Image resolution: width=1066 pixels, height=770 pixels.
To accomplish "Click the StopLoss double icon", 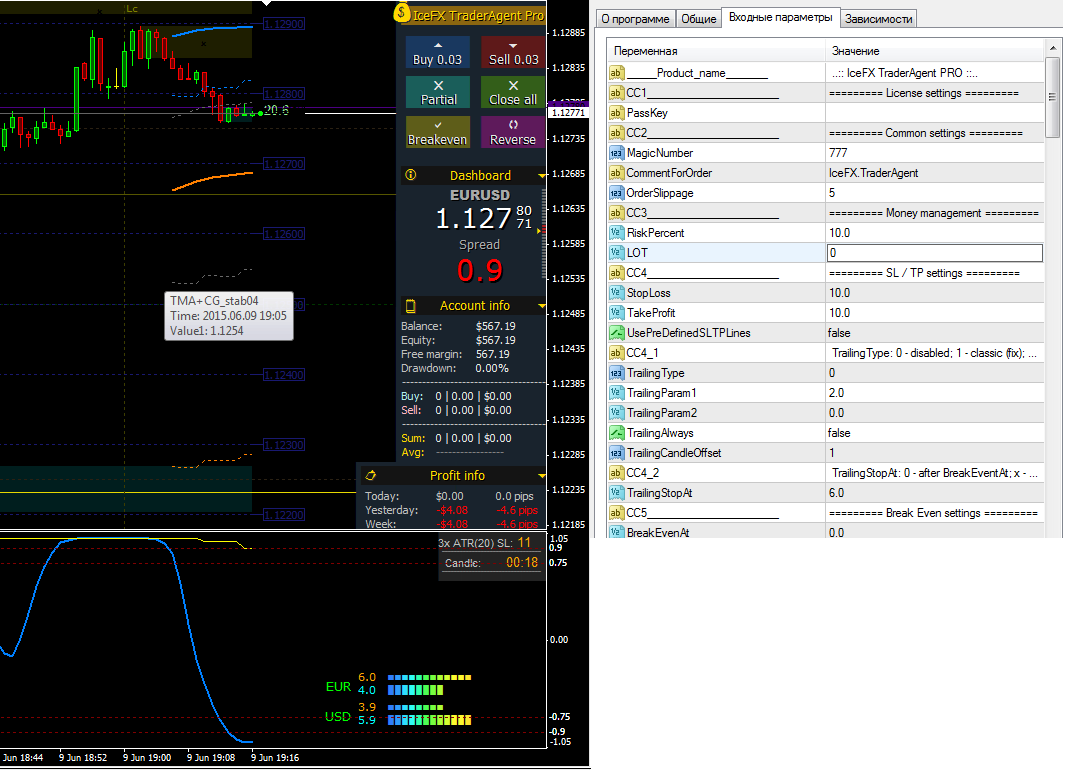I will tap(616, 293).
